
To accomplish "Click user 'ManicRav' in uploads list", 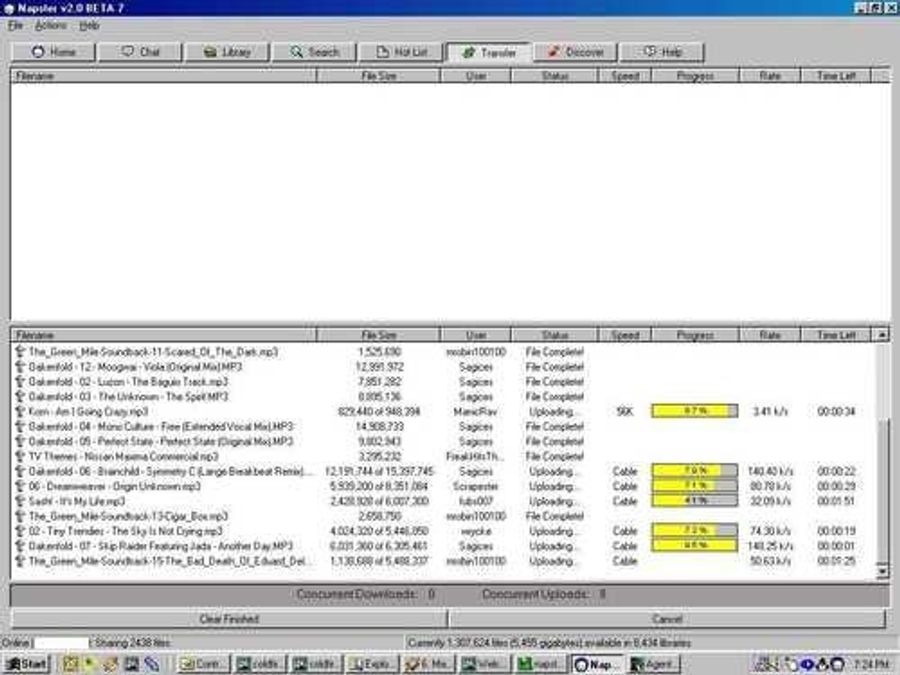I will (x=475, y=412).
